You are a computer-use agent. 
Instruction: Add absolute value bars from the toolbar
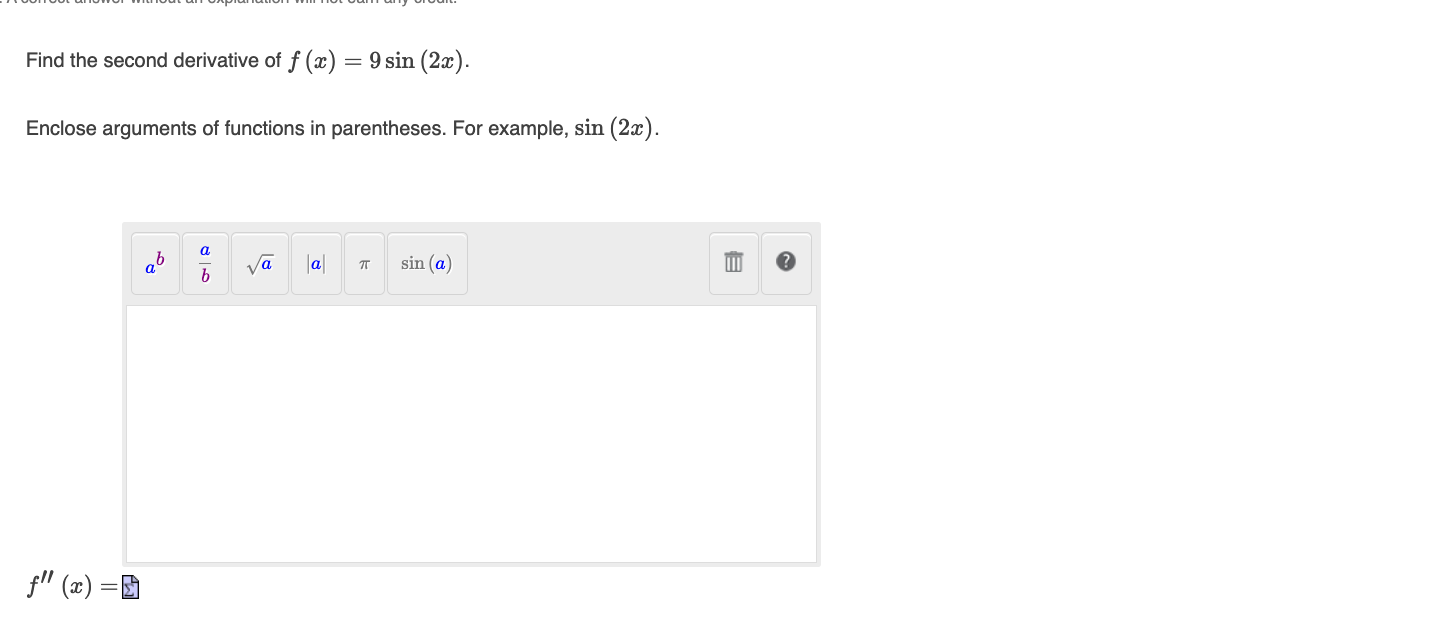316,263
